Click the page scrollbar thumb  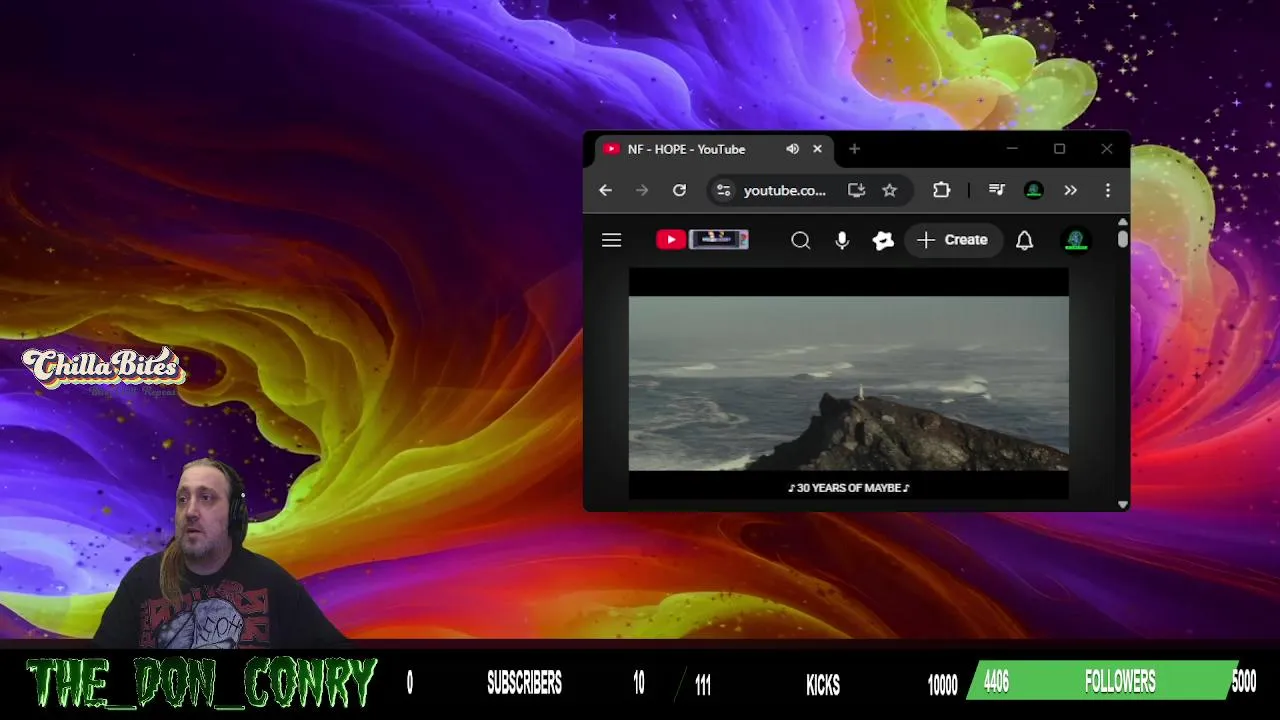1123,239
